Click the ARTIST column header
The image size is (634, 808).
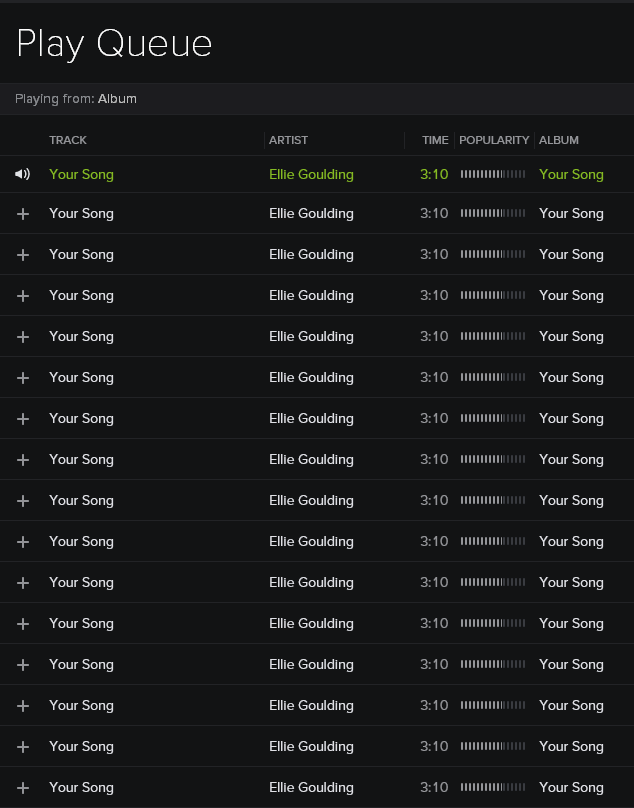point(288,140)
